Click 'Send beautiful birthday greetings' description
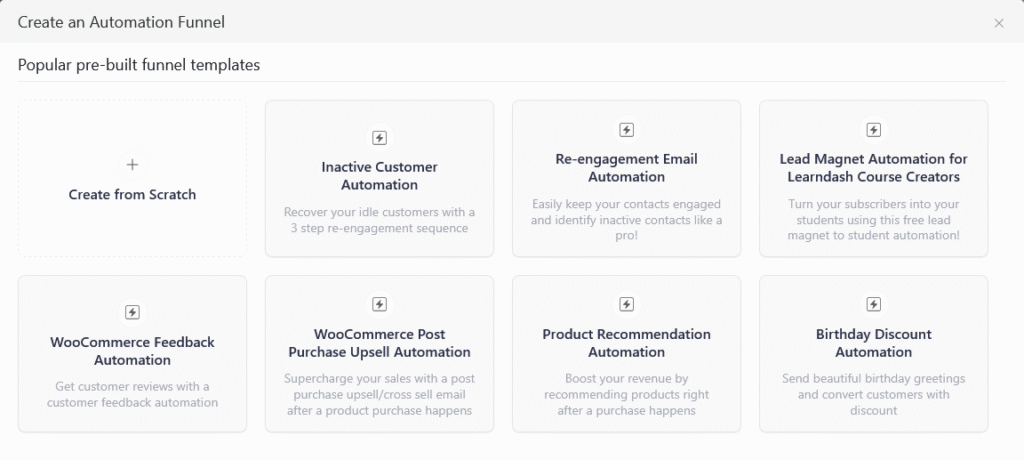The height and width of the screenshot is (460, 1024). tap(873, 395)
